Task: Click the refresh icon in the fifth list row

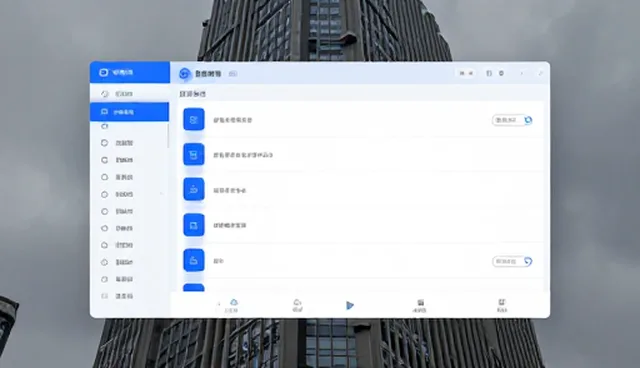Action: [x=528, y=261]
